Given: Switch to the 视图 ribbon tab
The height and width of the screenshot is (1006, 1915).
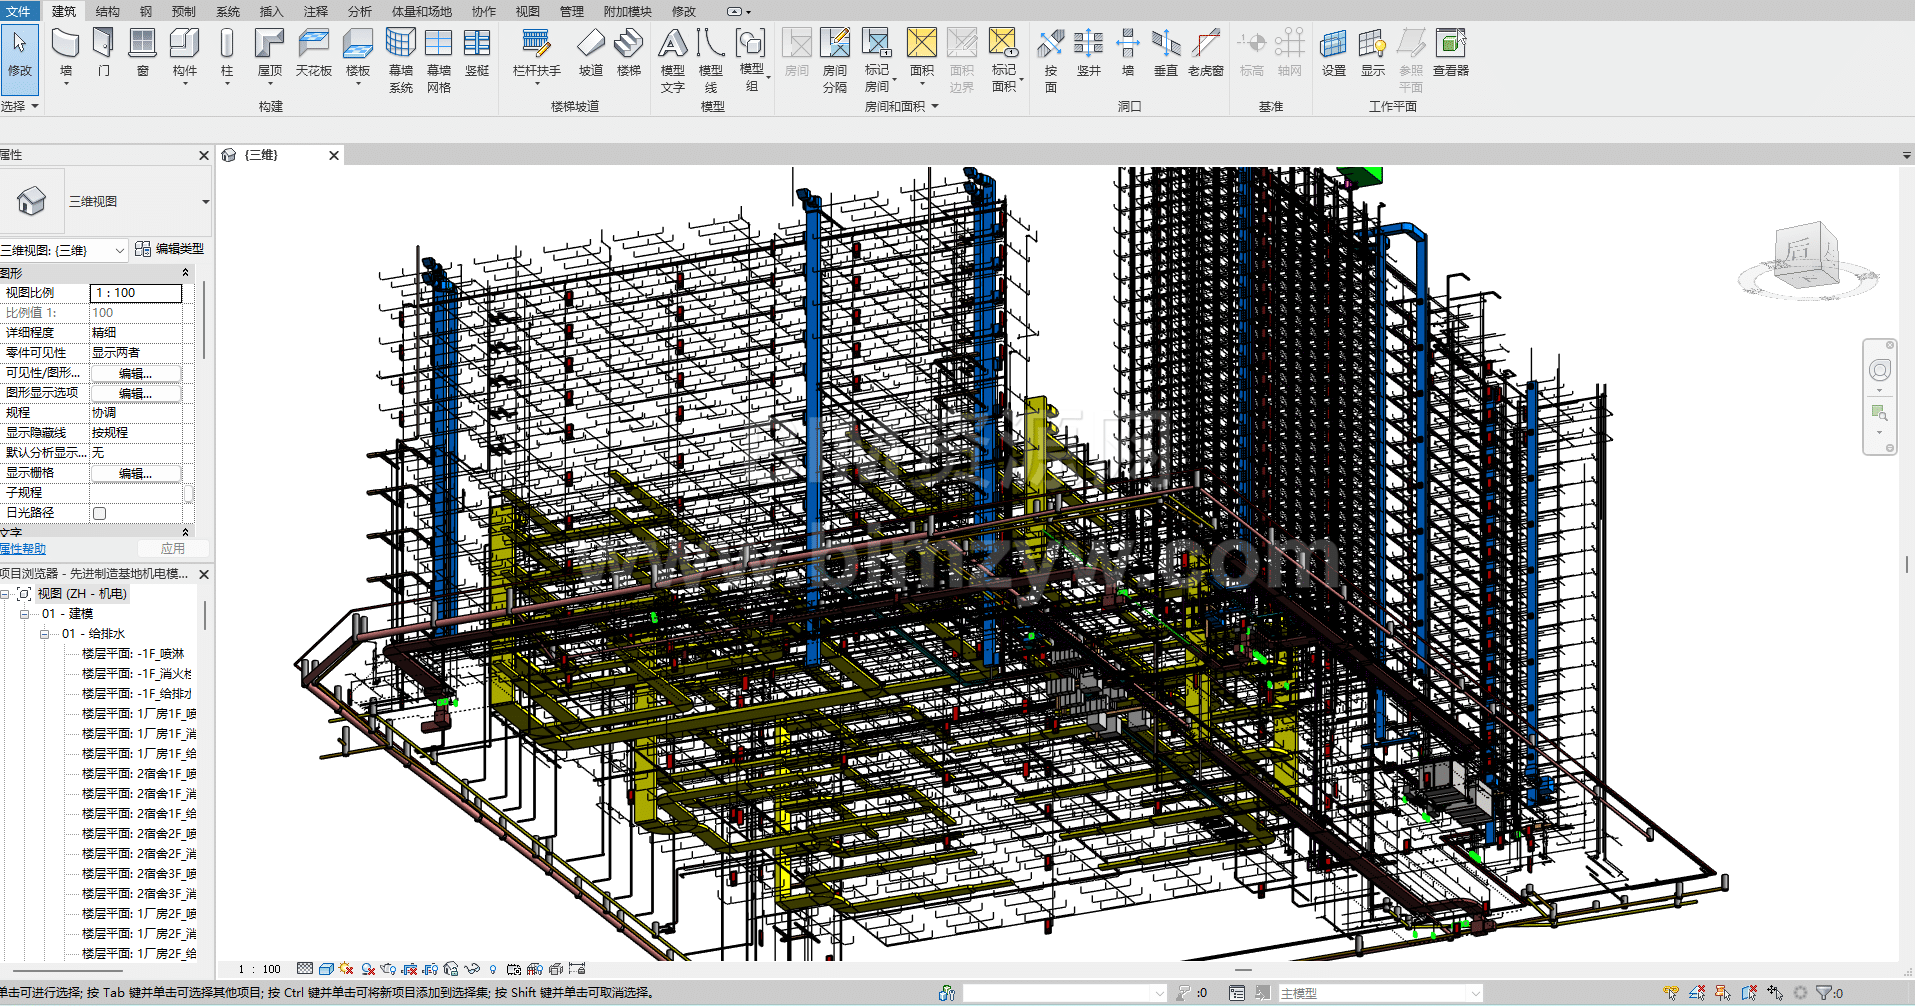Looking at the screenshot, I should (x=527, y=12).
